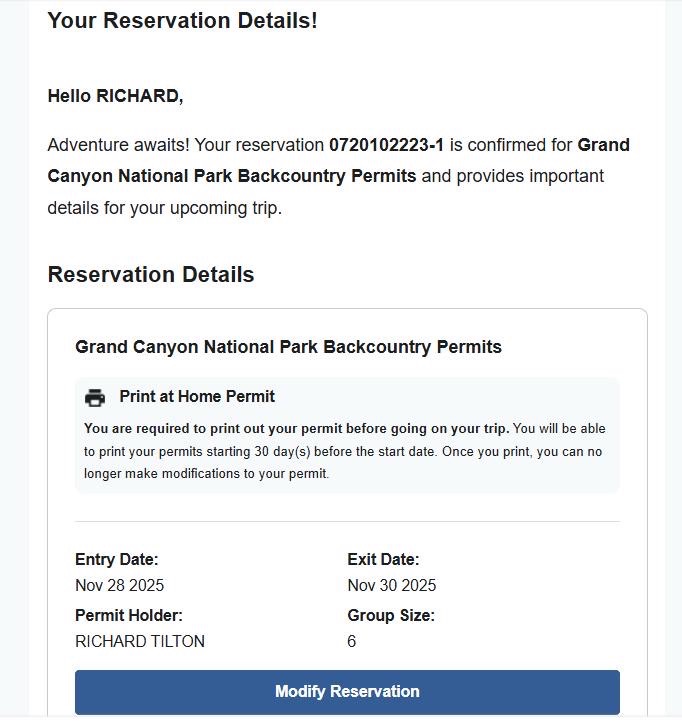Click the Nov 28 2025 entry date value
This screenshot has width=682, height=727.
coord(119,585)
